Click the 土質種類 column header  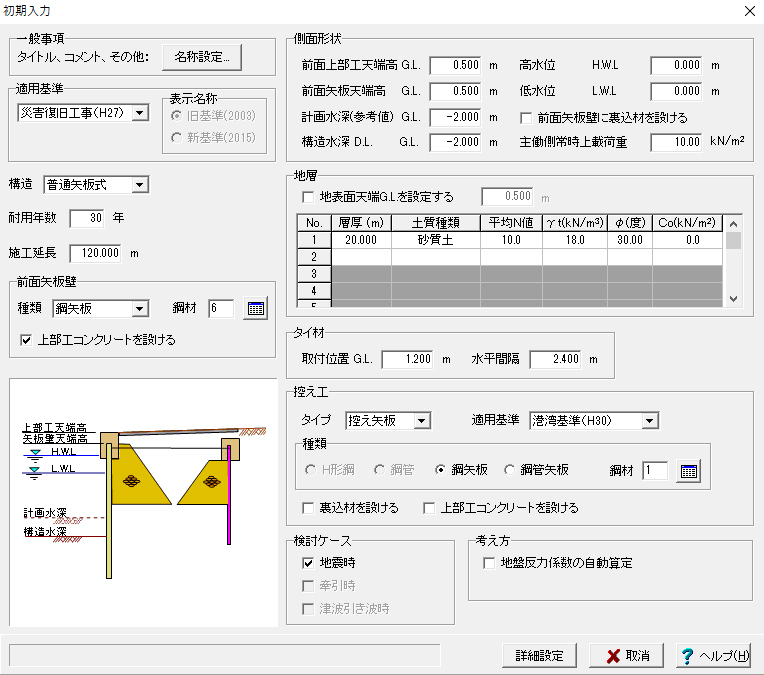[436, 223]
